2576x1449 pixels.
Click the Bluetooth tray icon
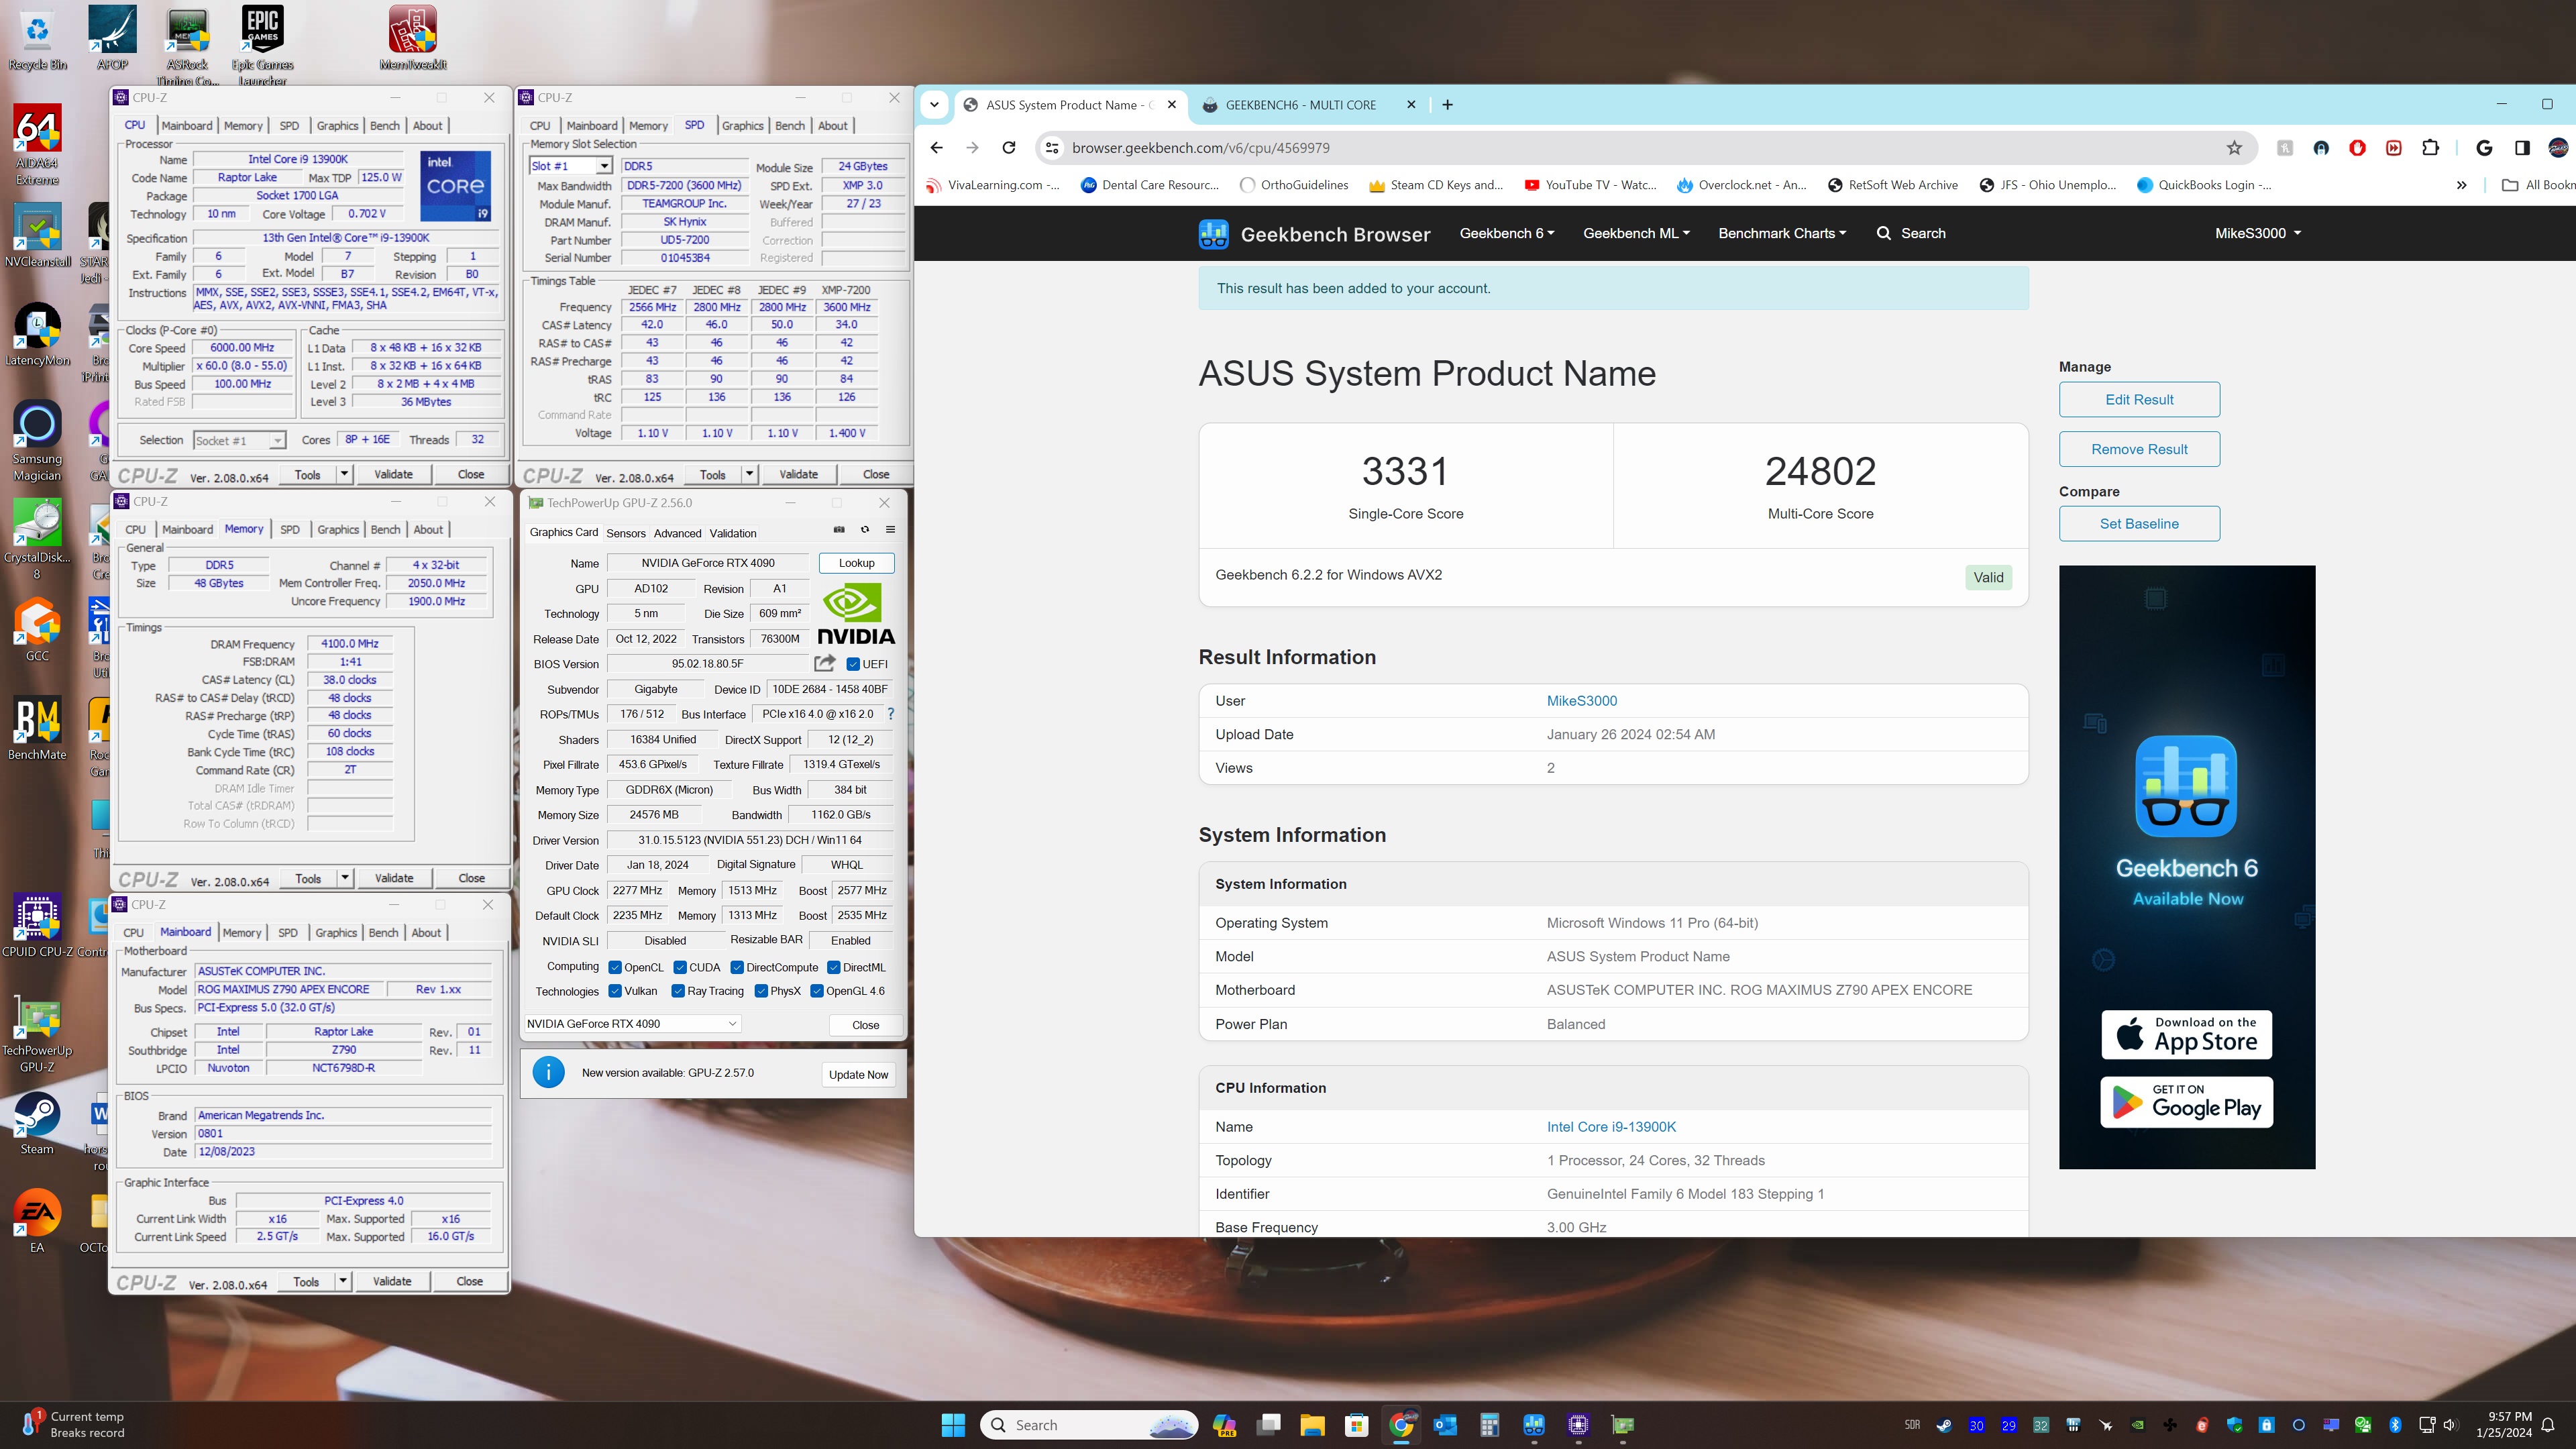tap(2395, 1425)
